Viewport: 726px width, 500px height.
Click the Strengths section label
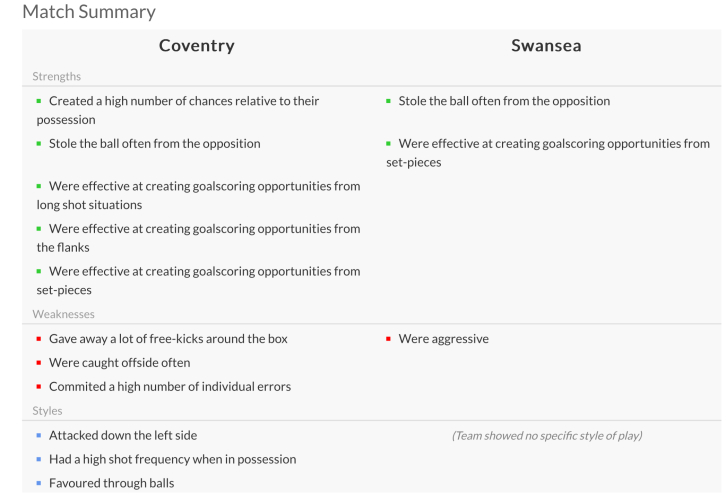click(57, 76)
